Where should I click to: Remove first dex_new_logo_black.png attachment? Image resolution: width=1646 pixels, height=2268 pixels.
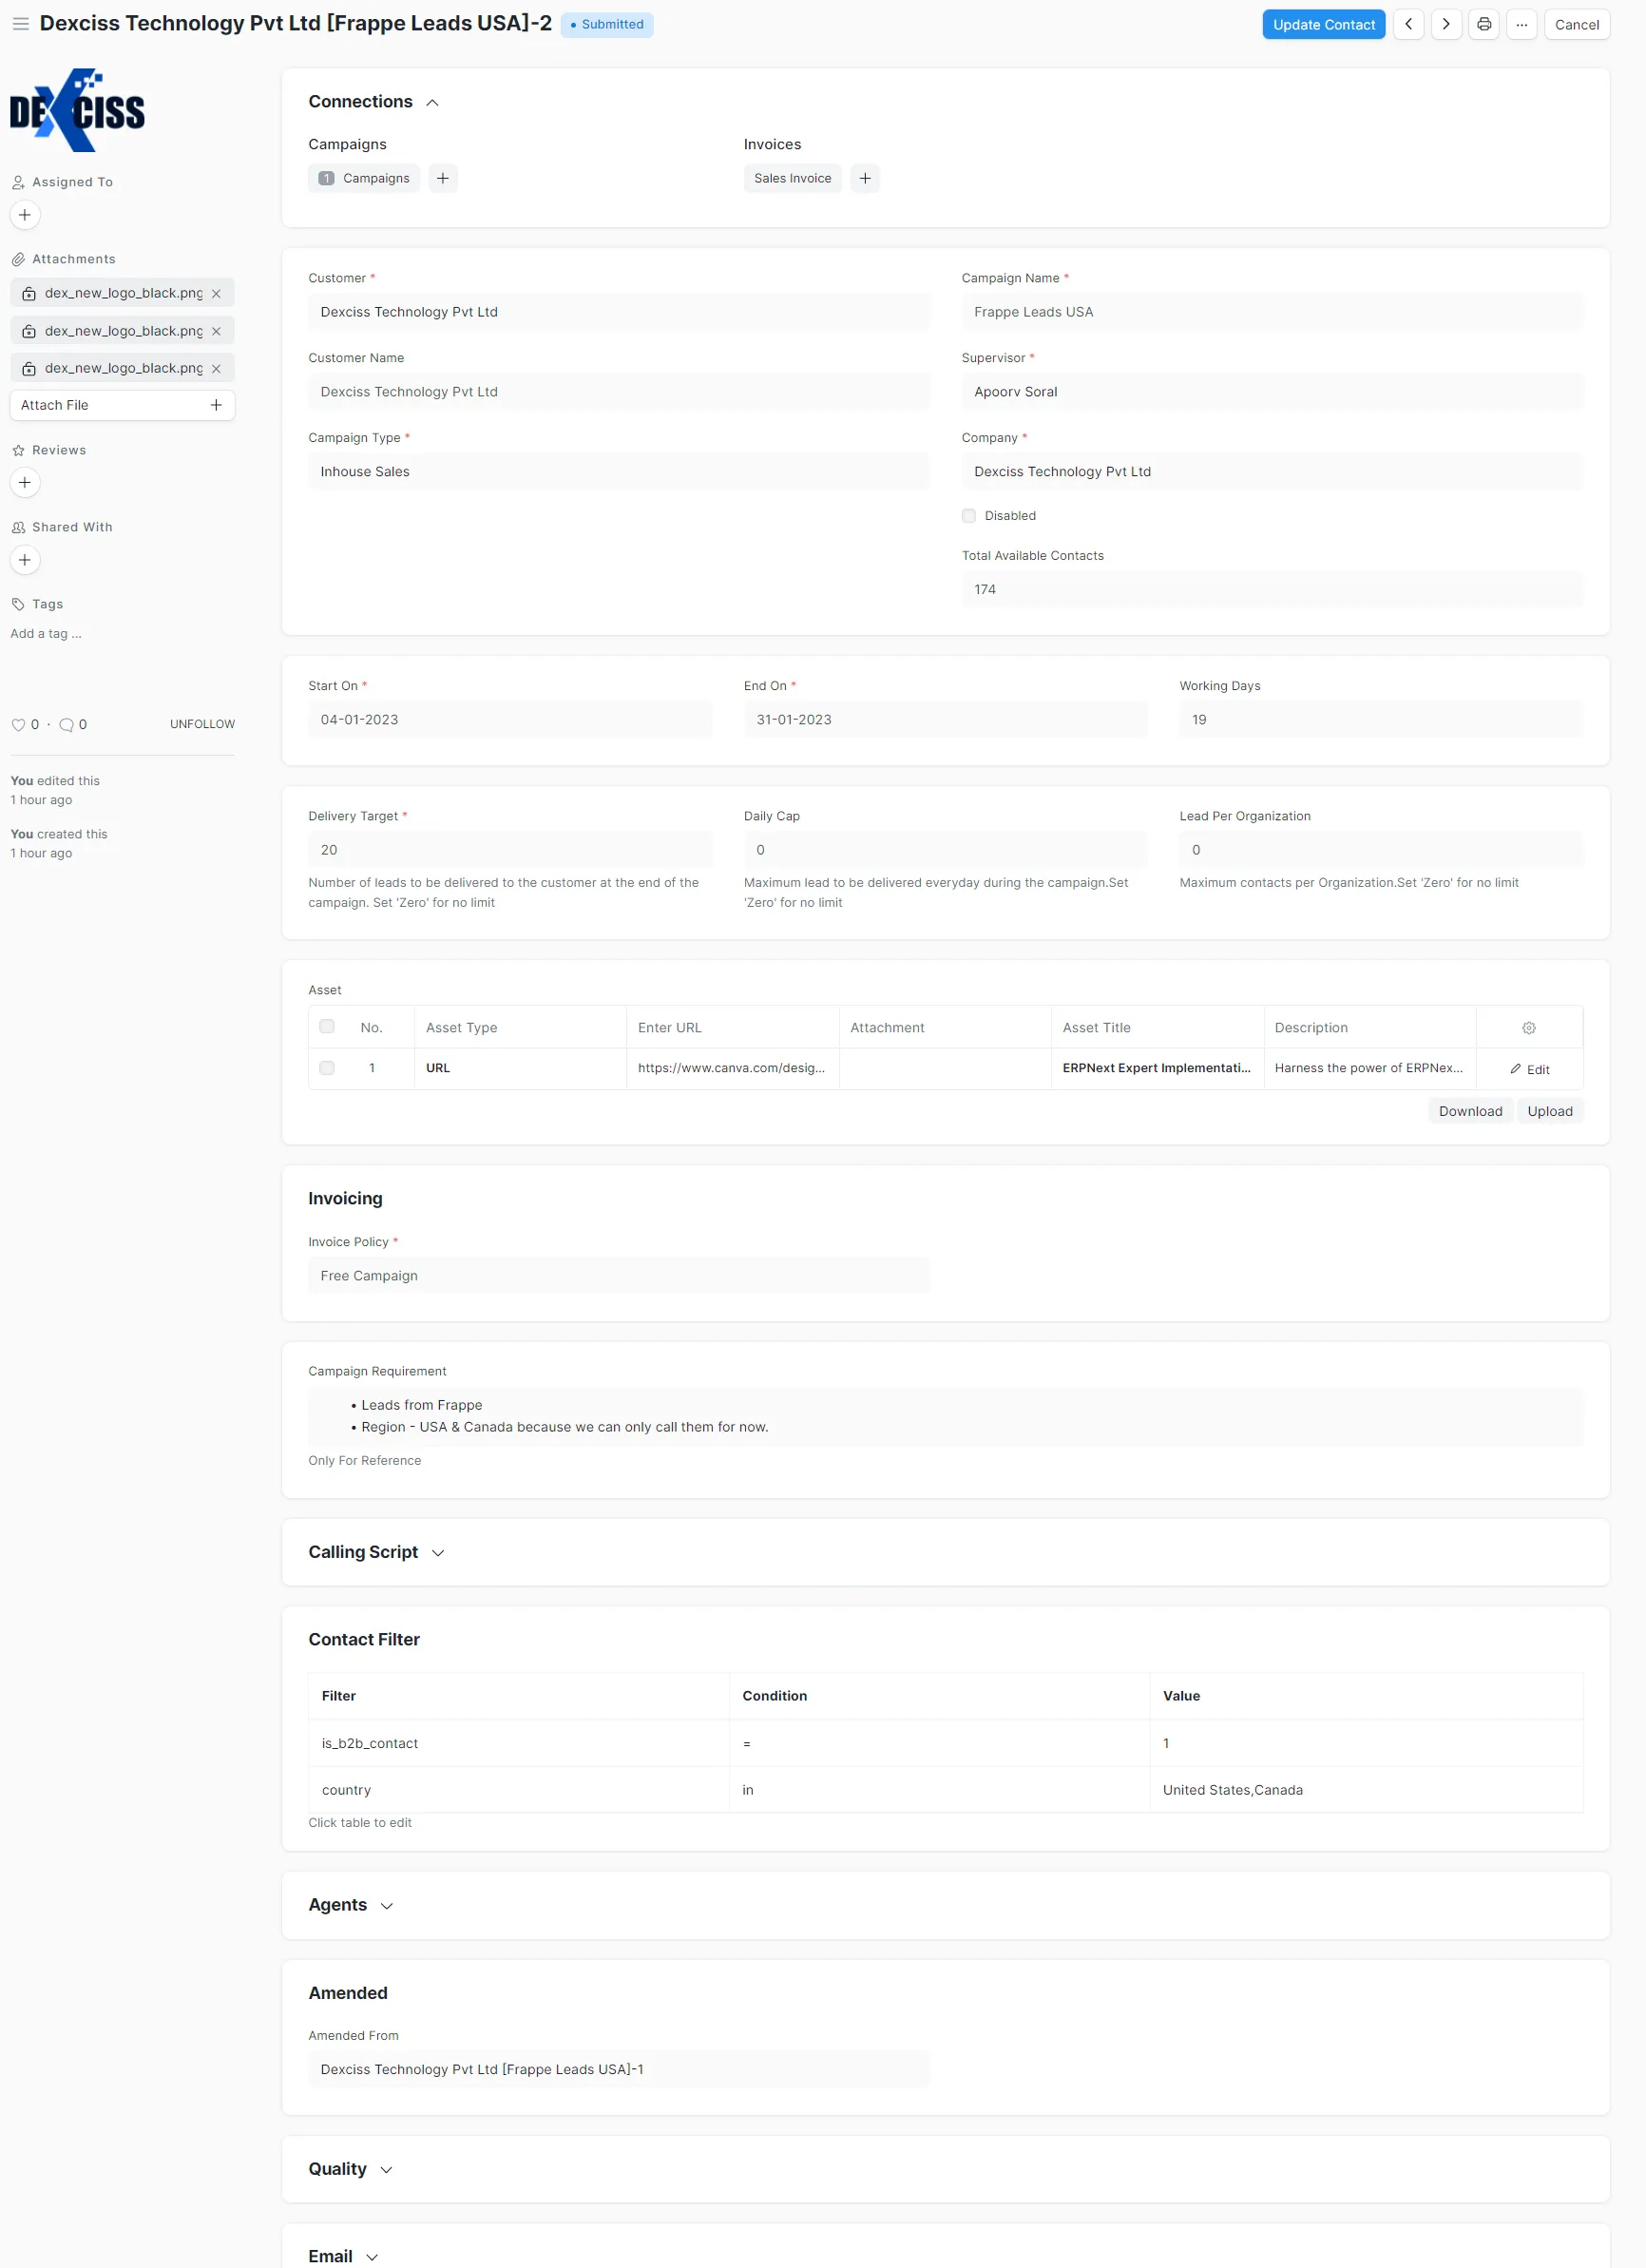click(x=216, y=293)
